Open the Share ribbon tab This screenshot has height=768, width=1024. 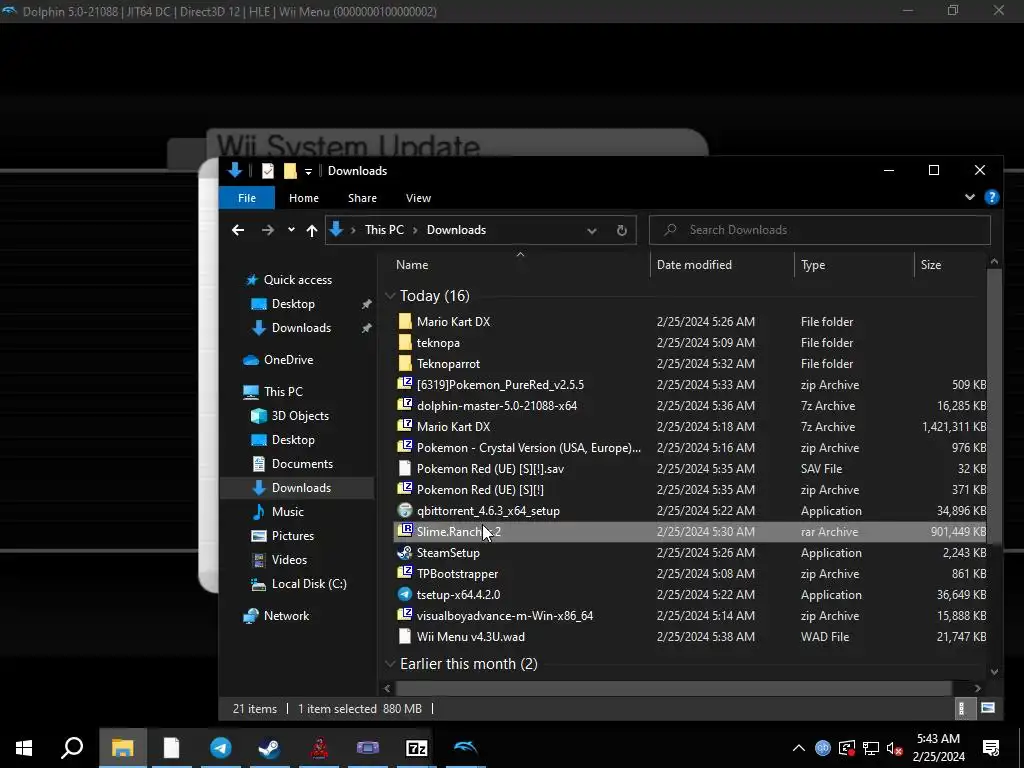[362, 198]
